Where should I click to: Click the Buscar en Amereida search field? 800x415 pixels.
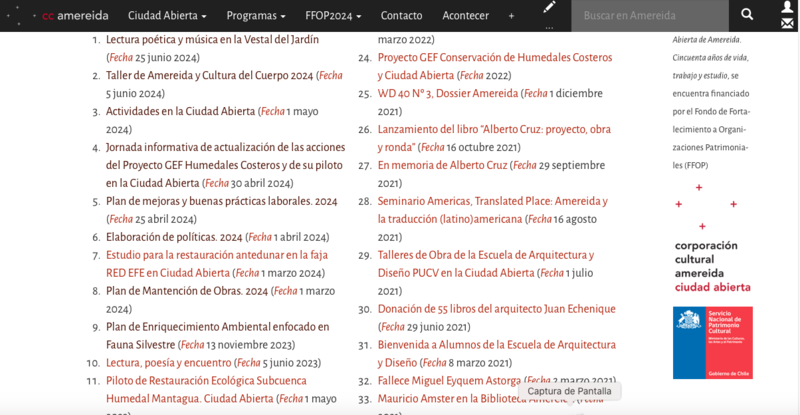(x=649, y=16)
